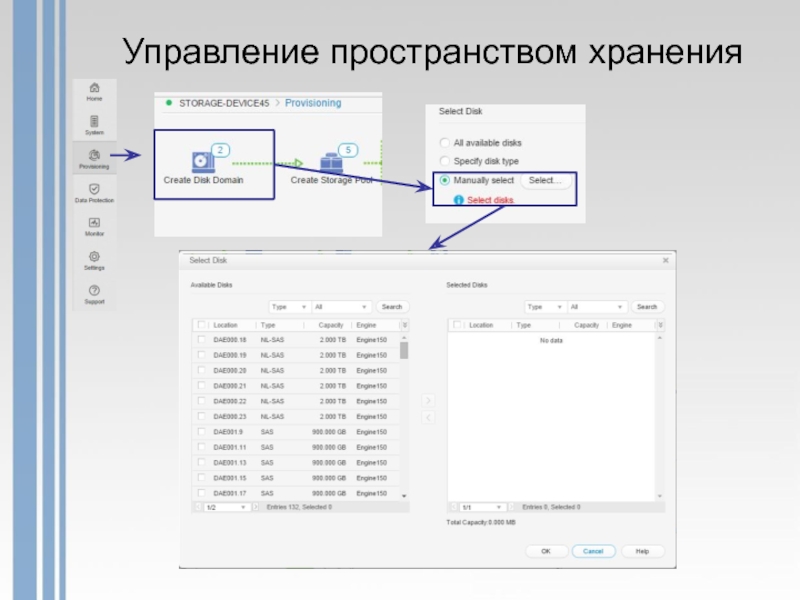
Task: Check the disk DAE001.9 row
Action: (x=202, y=432)
